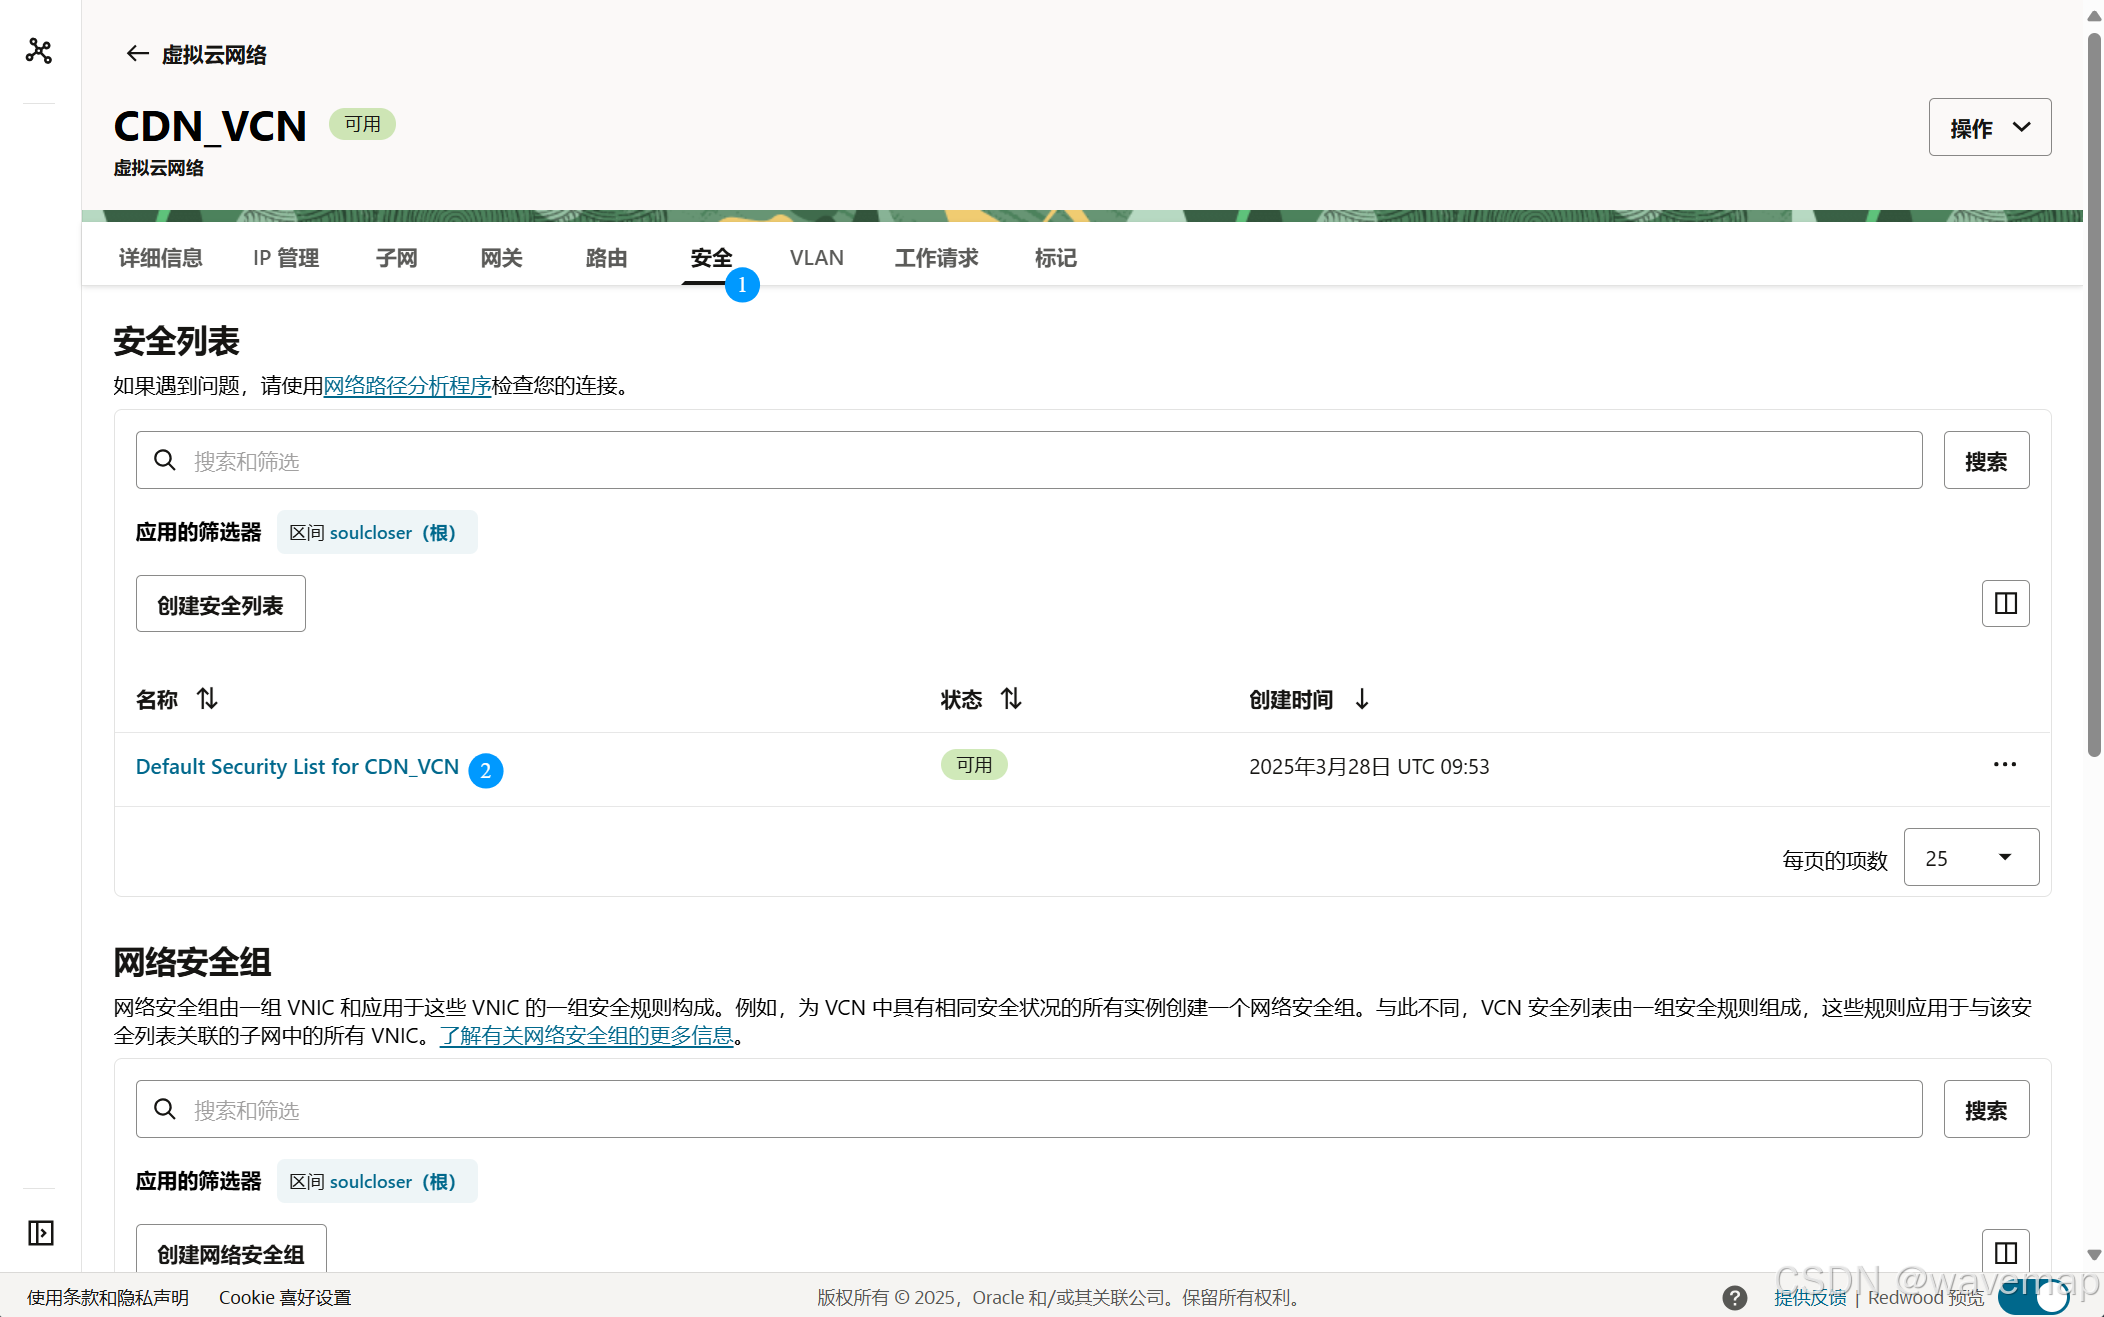
Task: Switch to the 子网 tab
Action: [x=396, y=258]
